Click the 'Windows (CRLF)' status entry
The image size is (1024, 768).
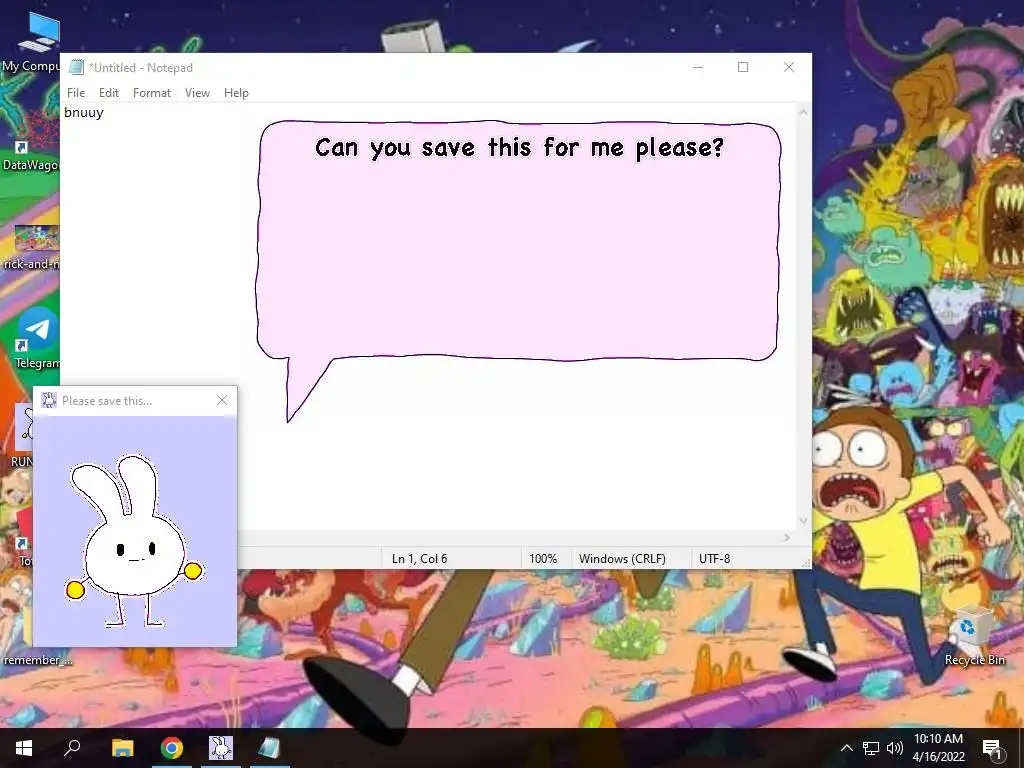(x=622, y=558)
